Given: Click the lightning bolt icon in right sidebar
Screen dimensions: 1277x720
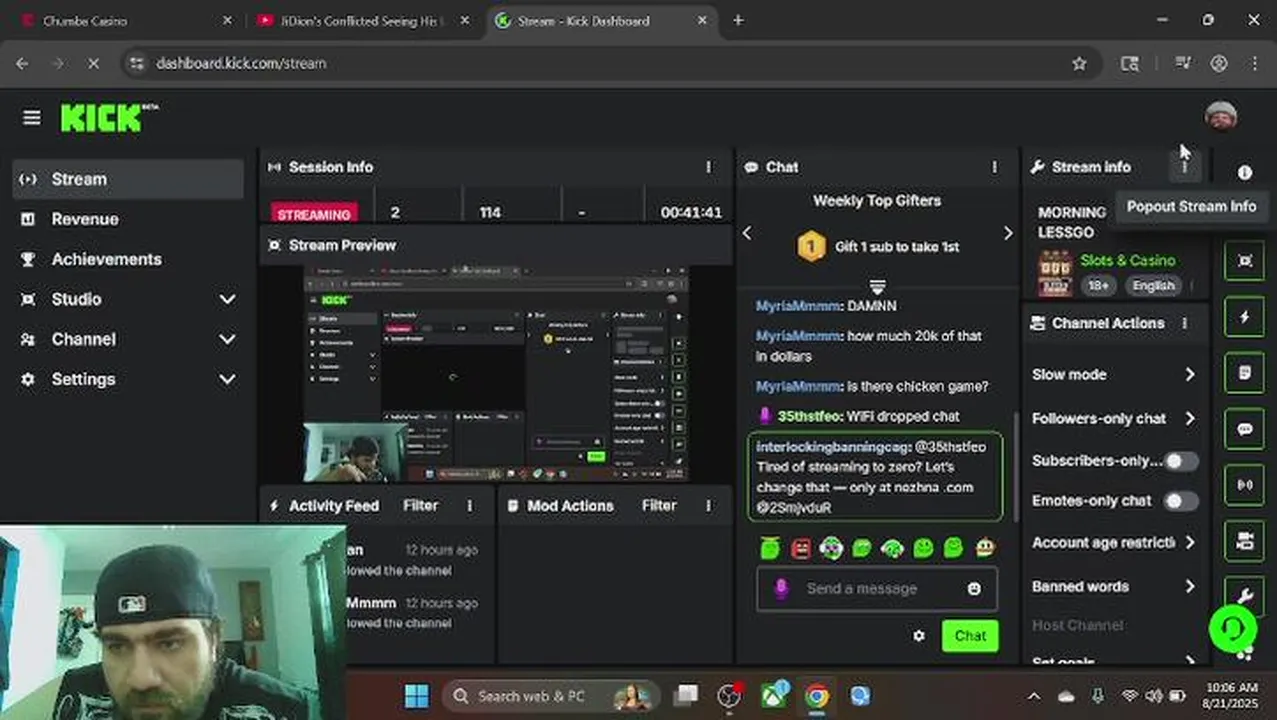Looking at the screenshot, I should (1244, 317).
